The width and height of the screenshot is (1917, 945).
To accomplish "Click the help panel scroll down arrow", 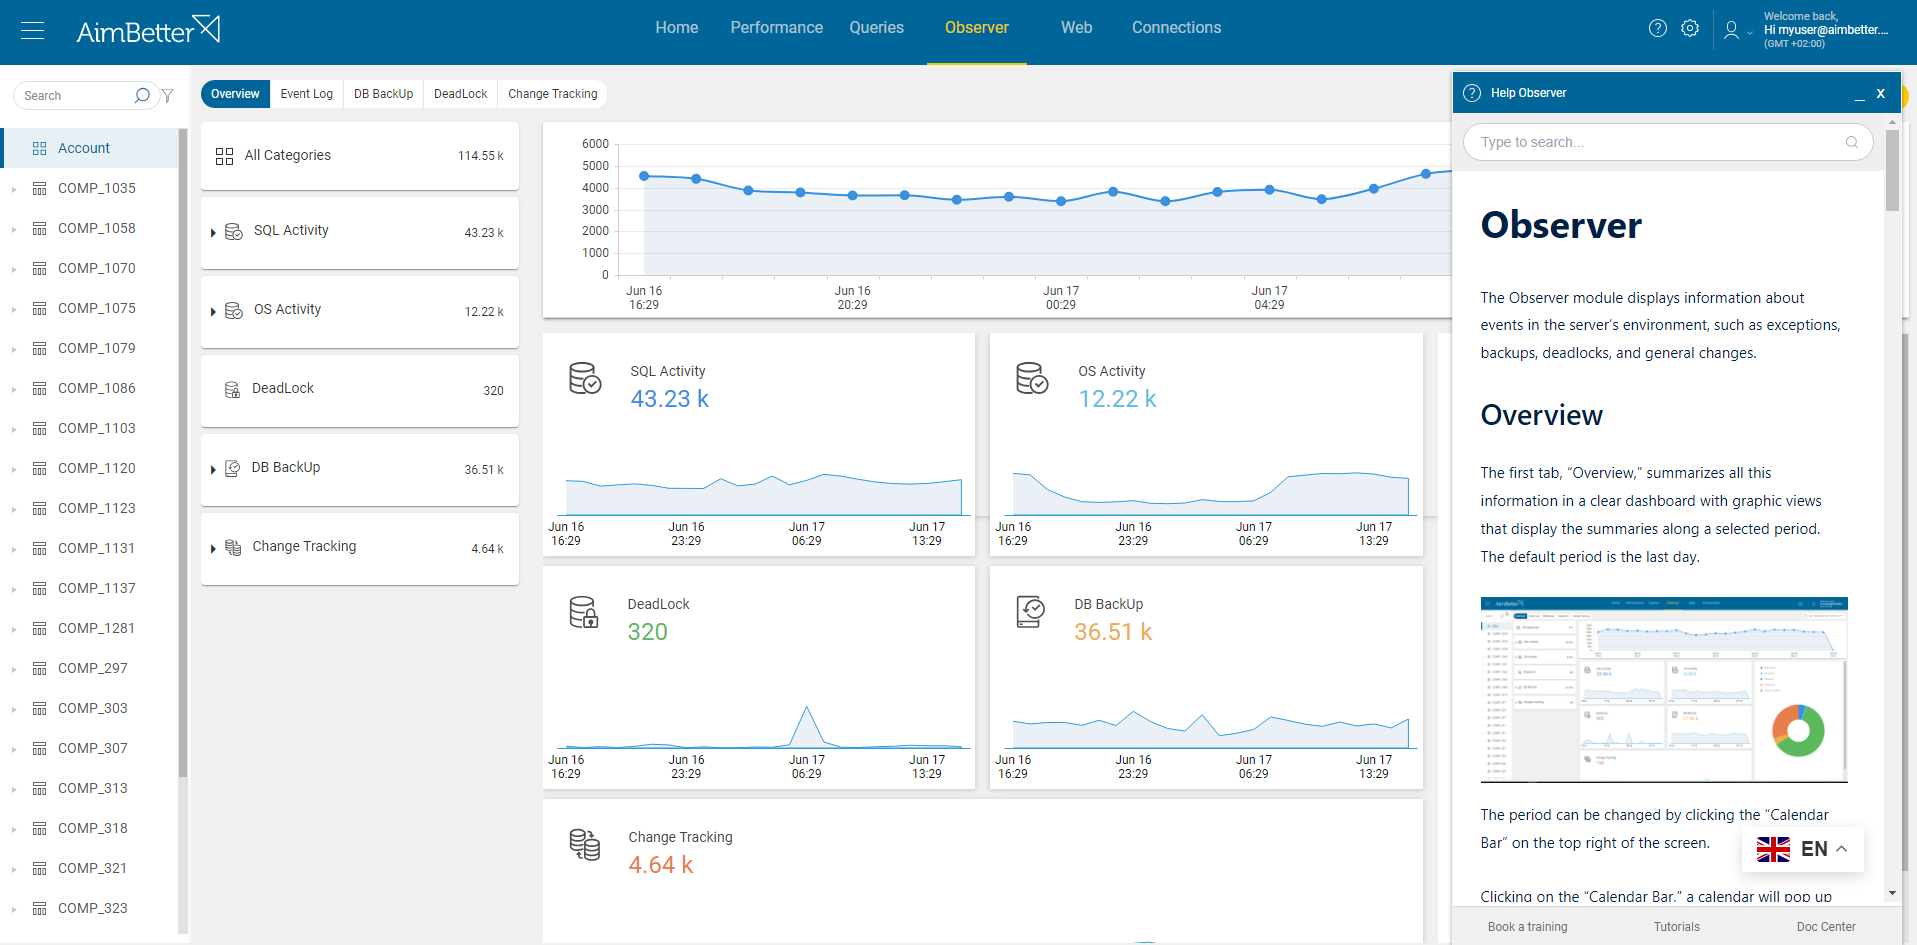I will tap(1892, 893).
